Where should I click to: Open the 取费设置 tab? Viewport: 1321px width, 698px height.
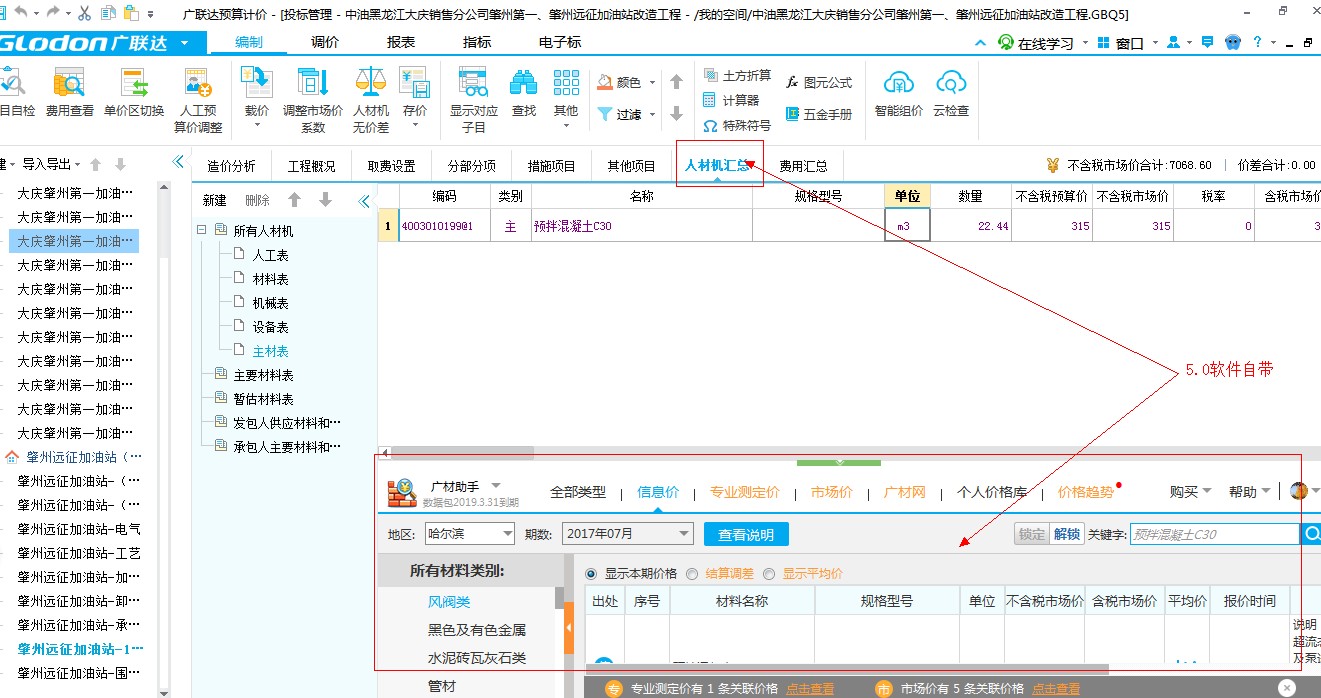pos(391,166)
